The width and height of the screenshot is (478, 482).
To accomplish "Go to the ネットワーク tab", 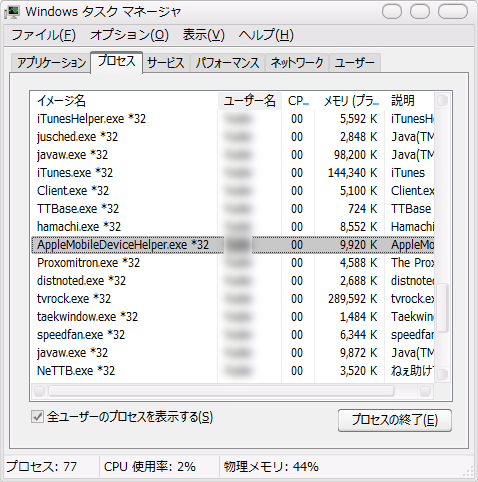I will tap(297, 63).
